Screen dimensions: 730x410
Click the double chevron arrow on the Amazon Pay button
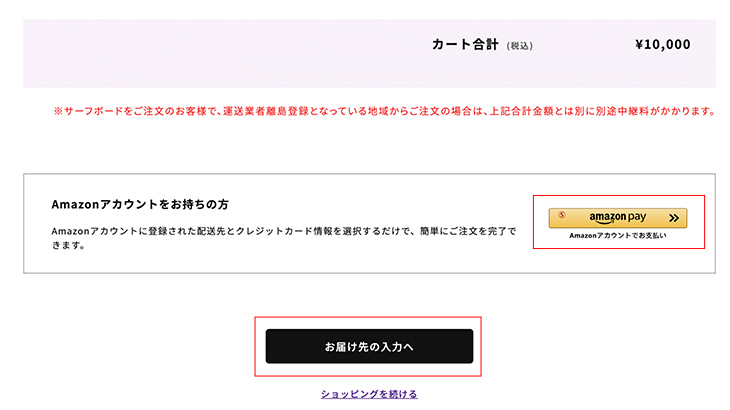click(675, 218)
